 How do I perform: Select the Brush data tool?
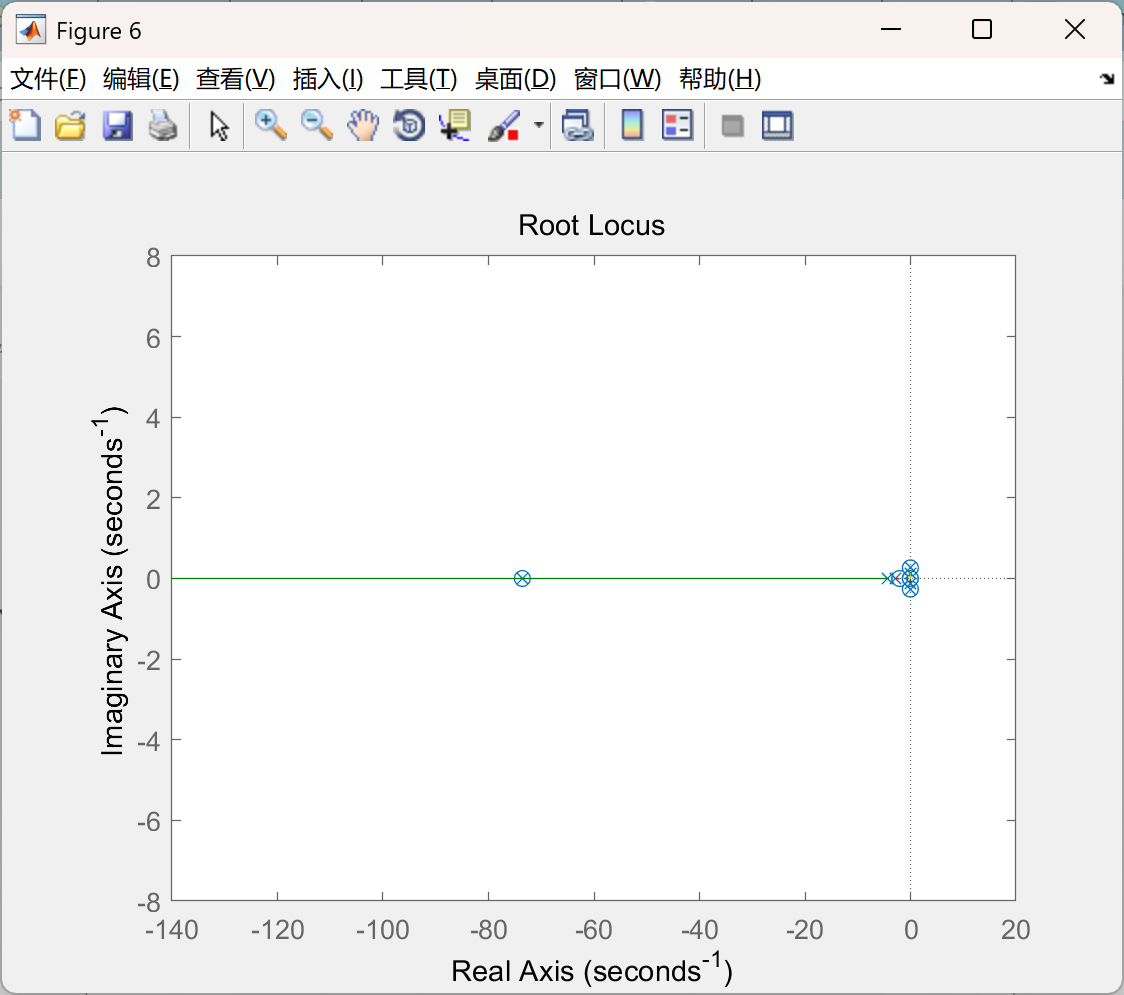coord(504,125)
